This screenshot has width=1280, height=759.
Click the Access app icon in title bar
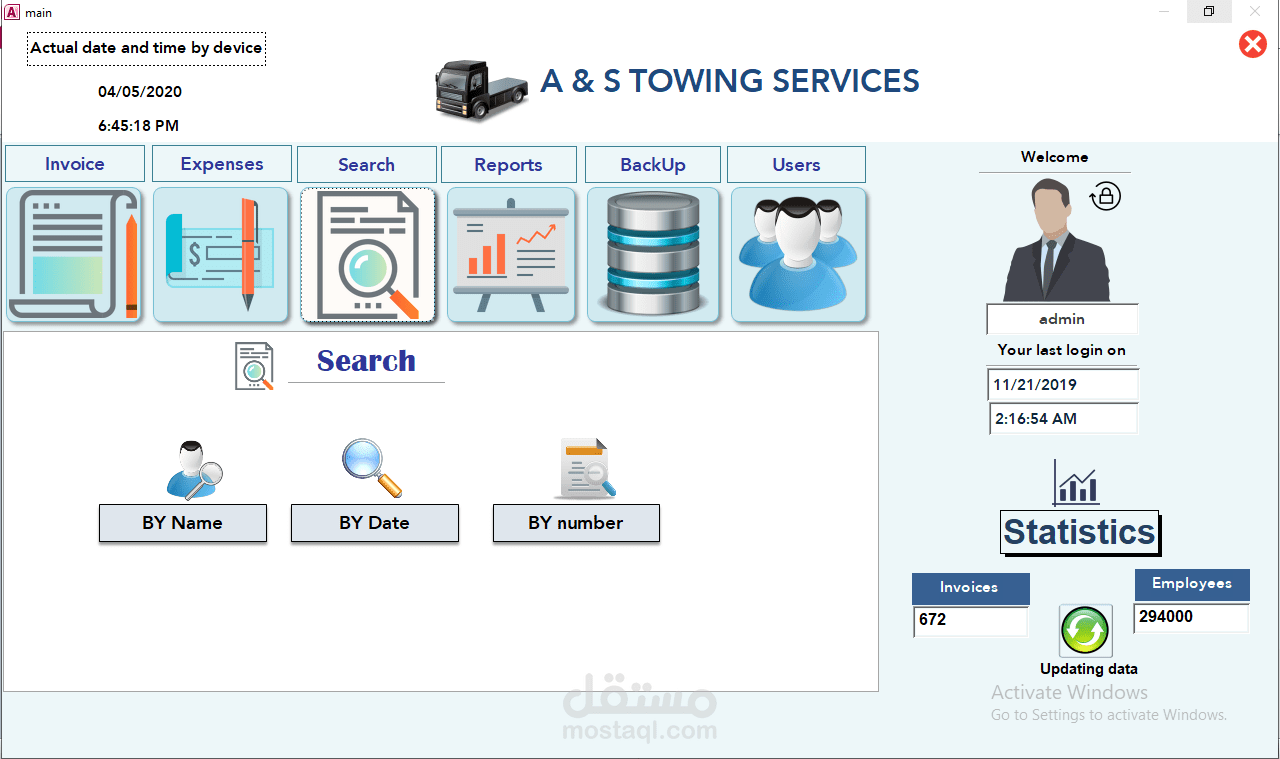click(x=13, y=12)
